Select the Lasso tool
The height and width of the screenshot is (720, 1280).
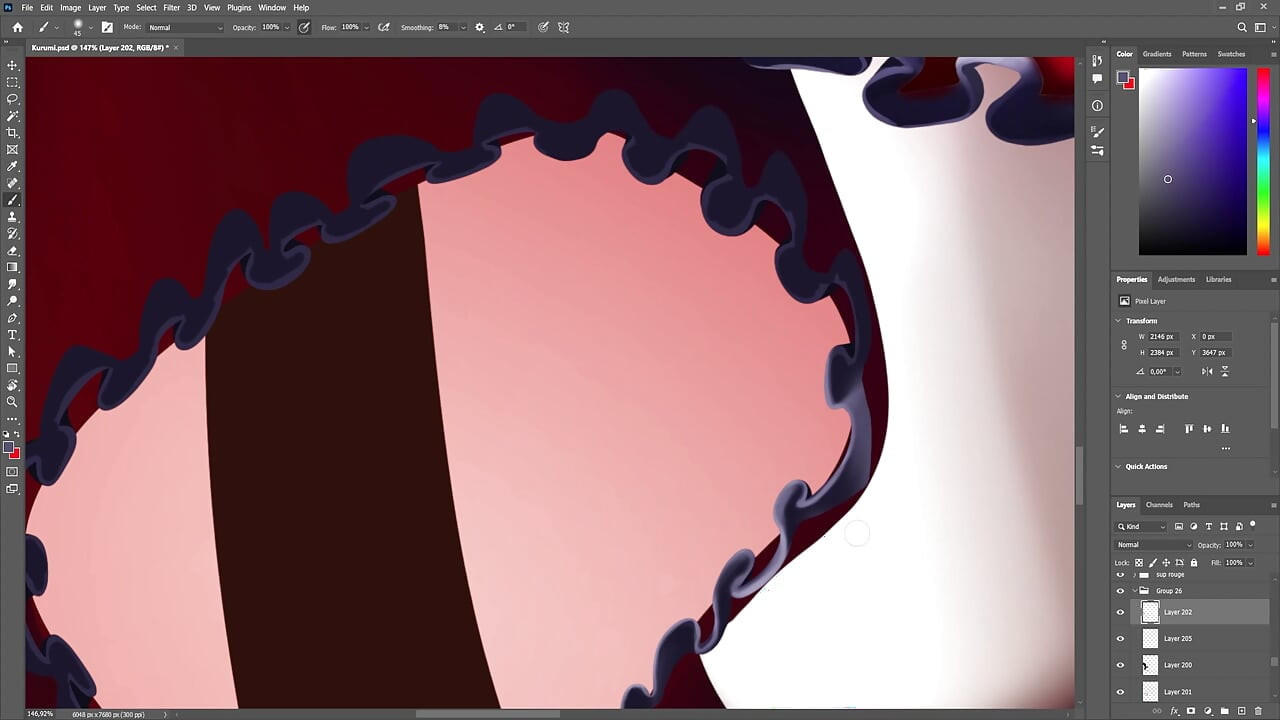coord(13,99)
